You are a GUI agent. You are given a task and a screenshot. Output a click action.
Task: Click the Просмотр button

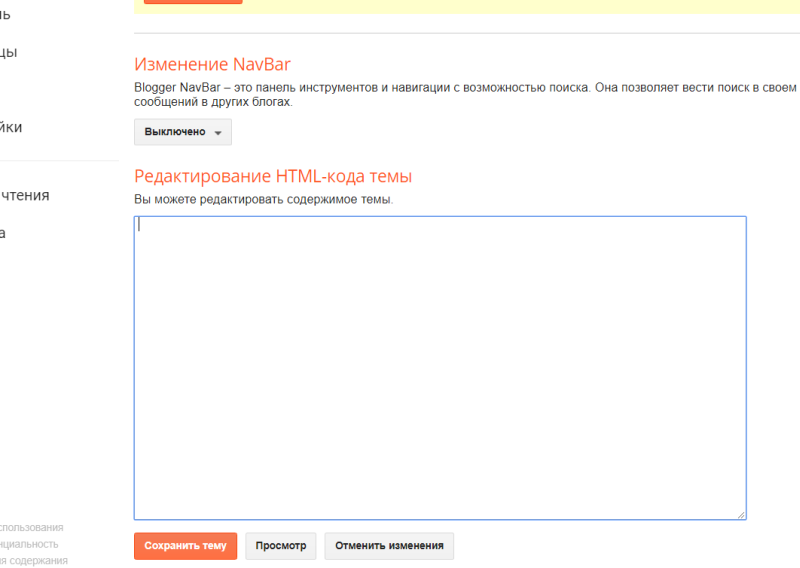point(281,546)
